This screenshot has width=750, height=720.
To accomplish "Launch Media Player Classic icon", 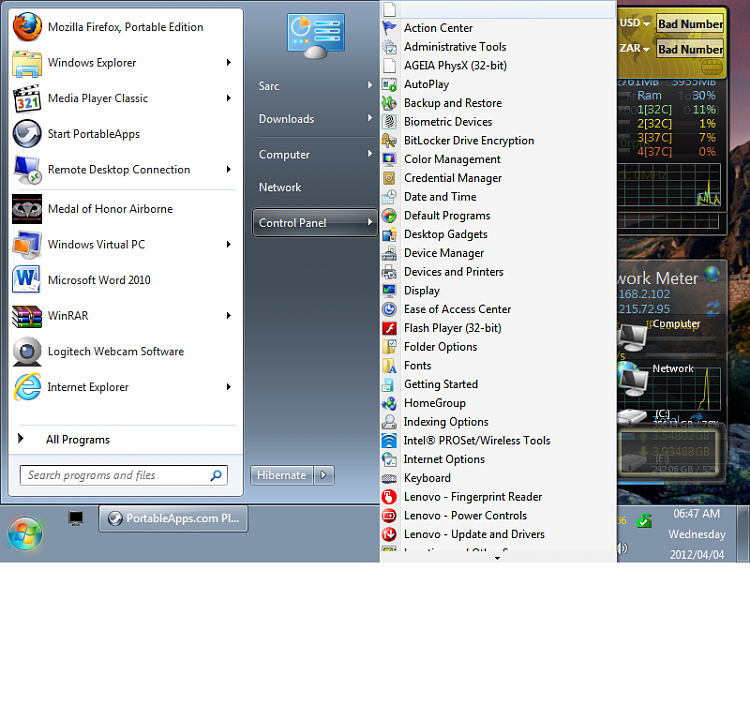I will (27, 99).
